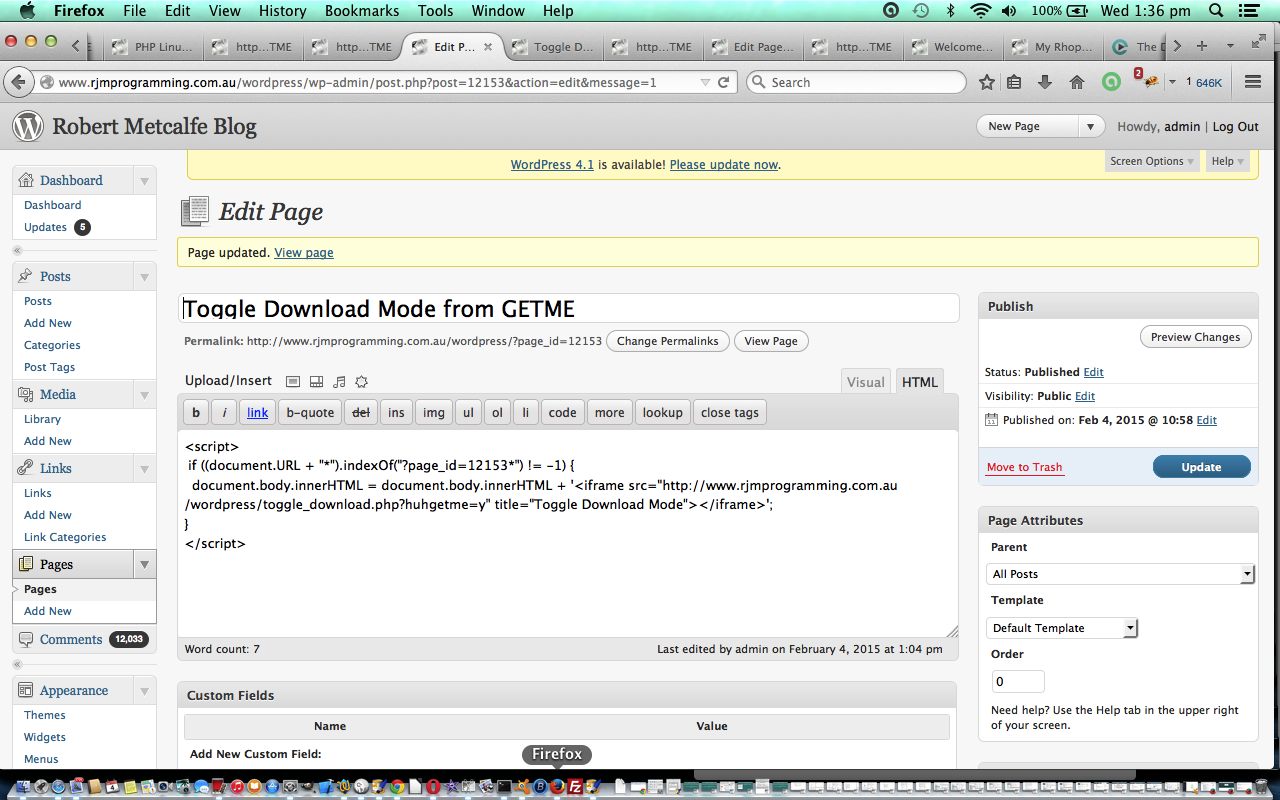Image resolution: width=1280 pixels, height=800 pixels.
Task: Open a new tab with plus icon
Action: coord(1202,46)
